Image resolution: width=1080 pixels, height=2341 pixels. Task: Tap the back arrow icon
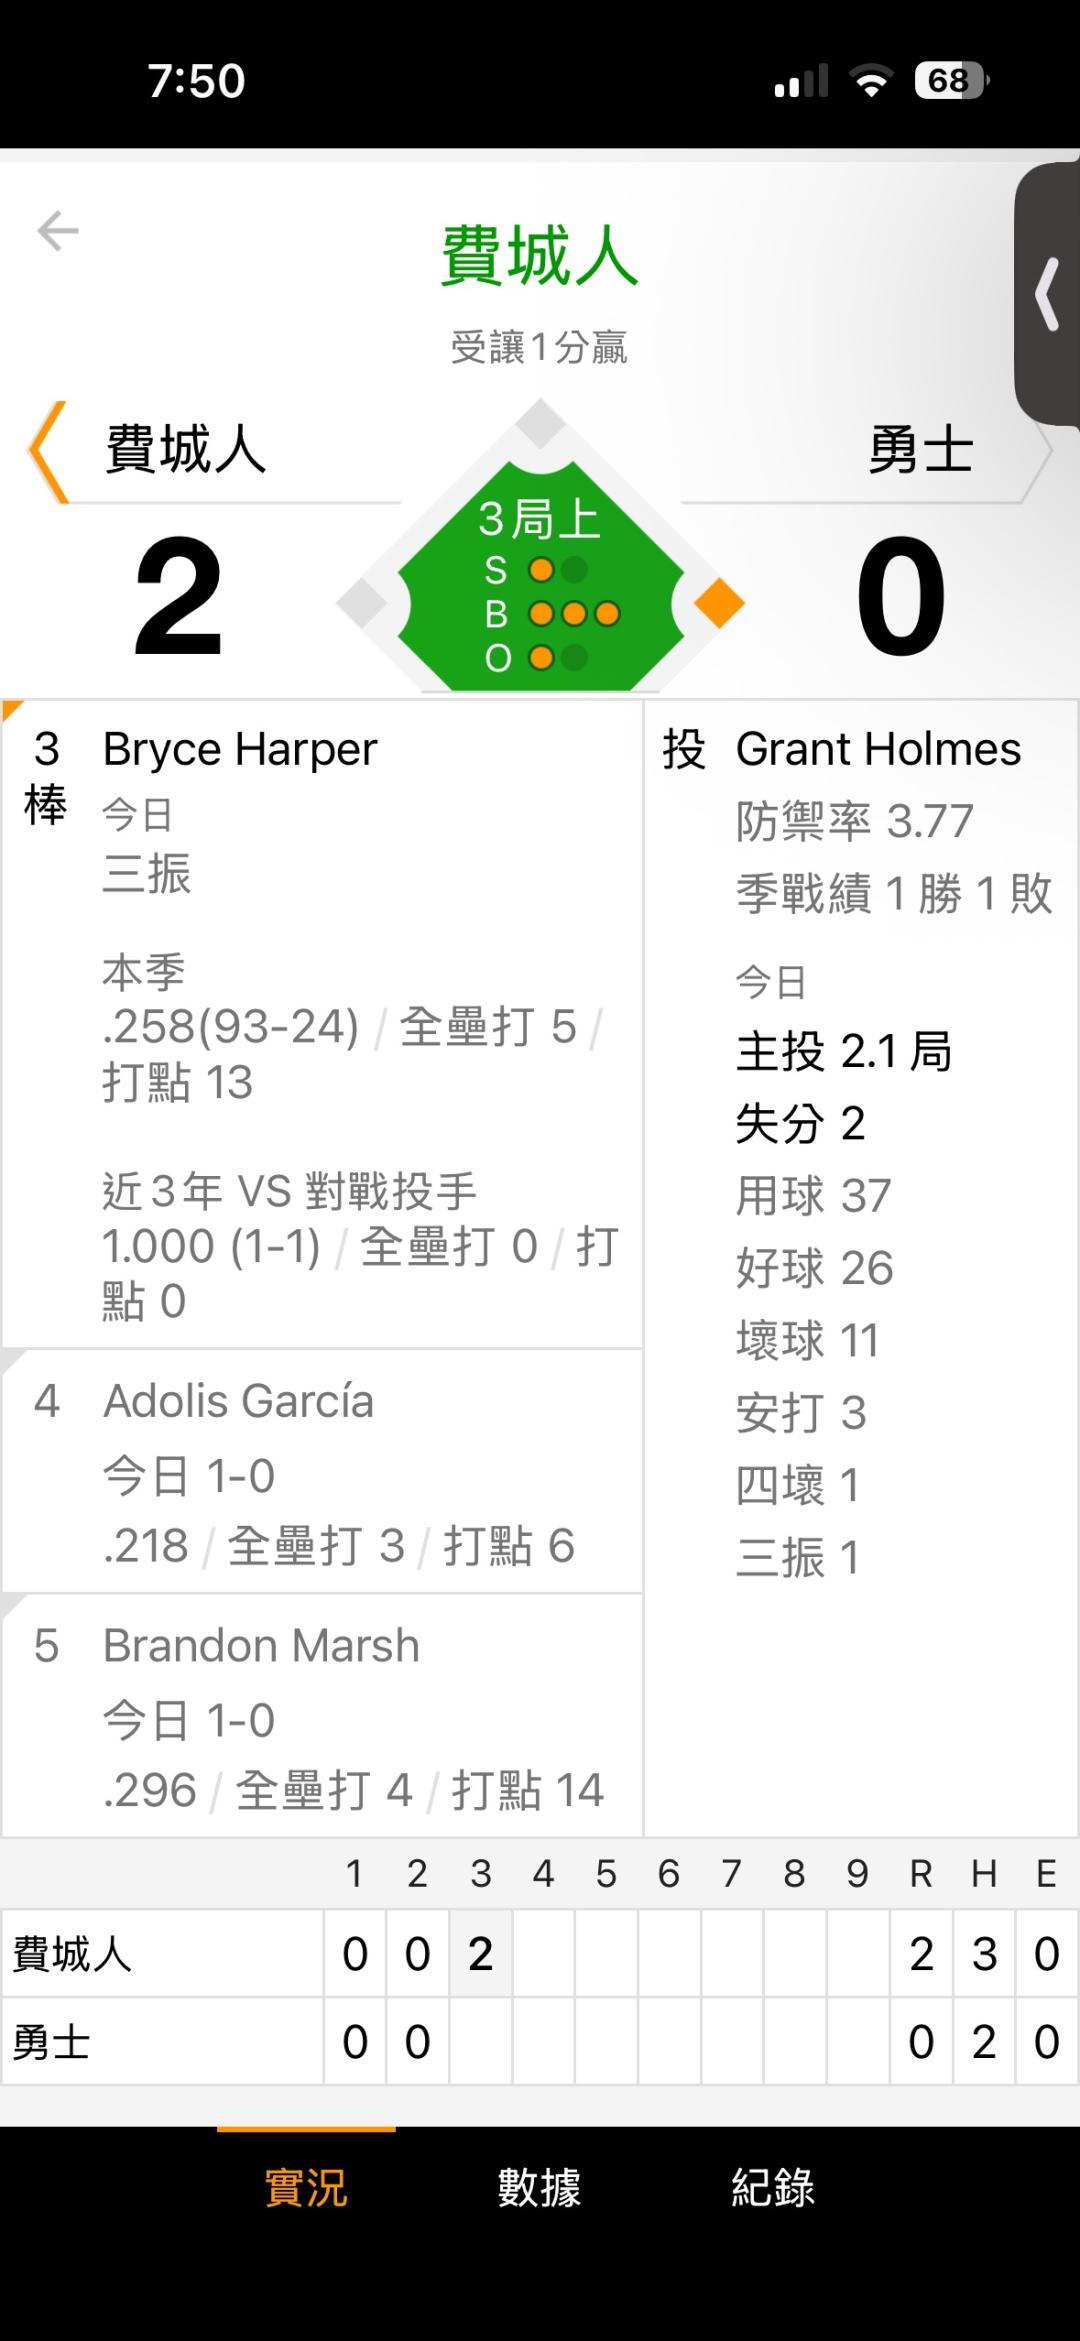tap(58, 231)
